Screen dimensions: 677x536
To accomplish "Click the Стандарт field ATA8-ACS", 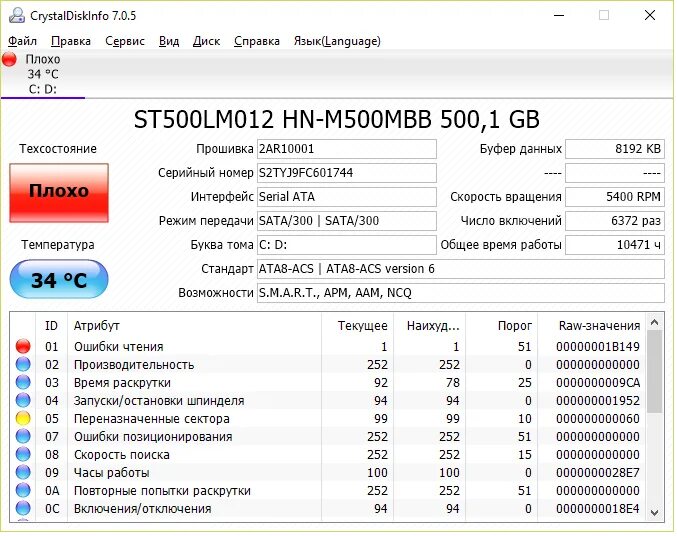I will click(x=461, y=269).
